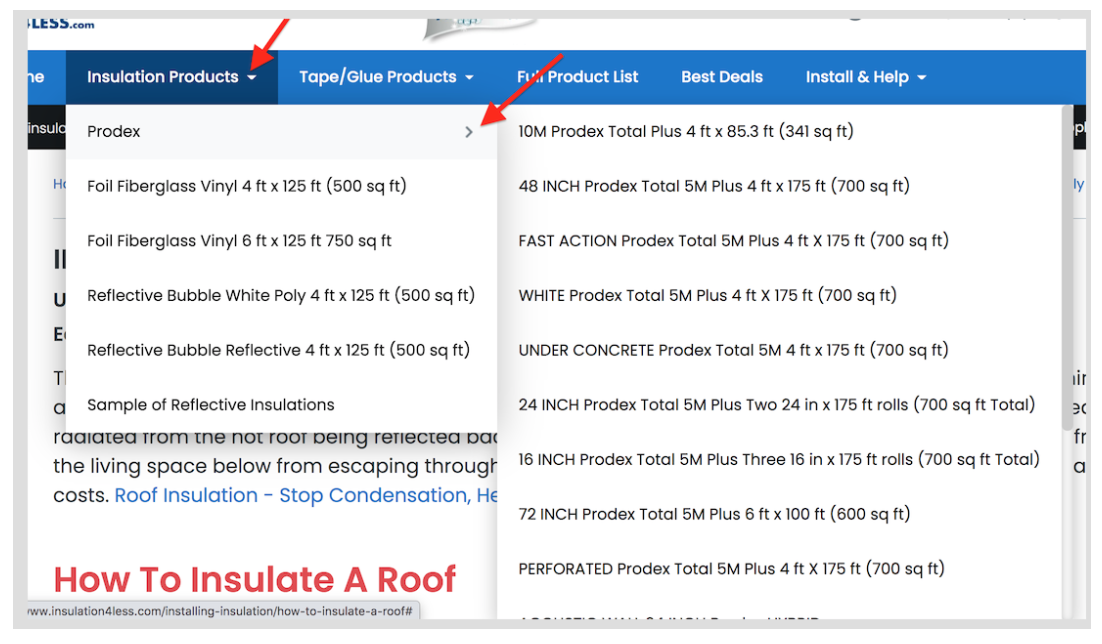Open 48 INCH Prodex Total 5M Plus

click(x=714, y=186)
